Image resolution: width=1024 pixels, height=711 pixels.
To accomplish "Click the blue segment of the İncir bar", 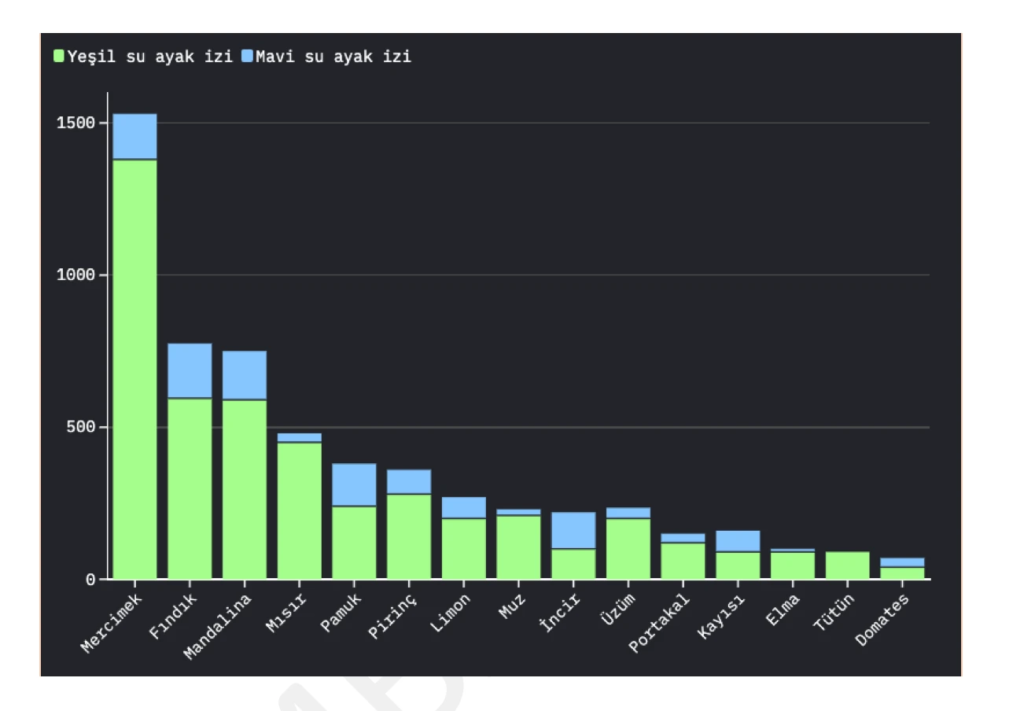I will pyautogui.click(x=573, y=530).
